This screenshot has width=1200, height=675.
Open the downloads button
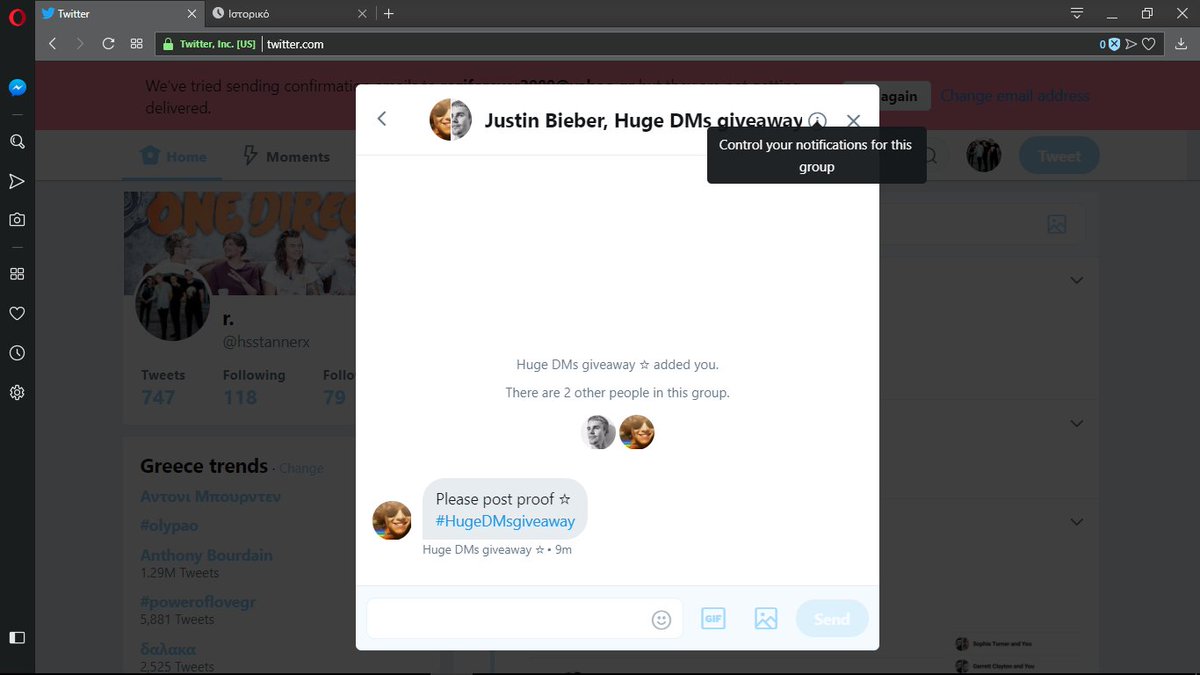point(1181,44)
